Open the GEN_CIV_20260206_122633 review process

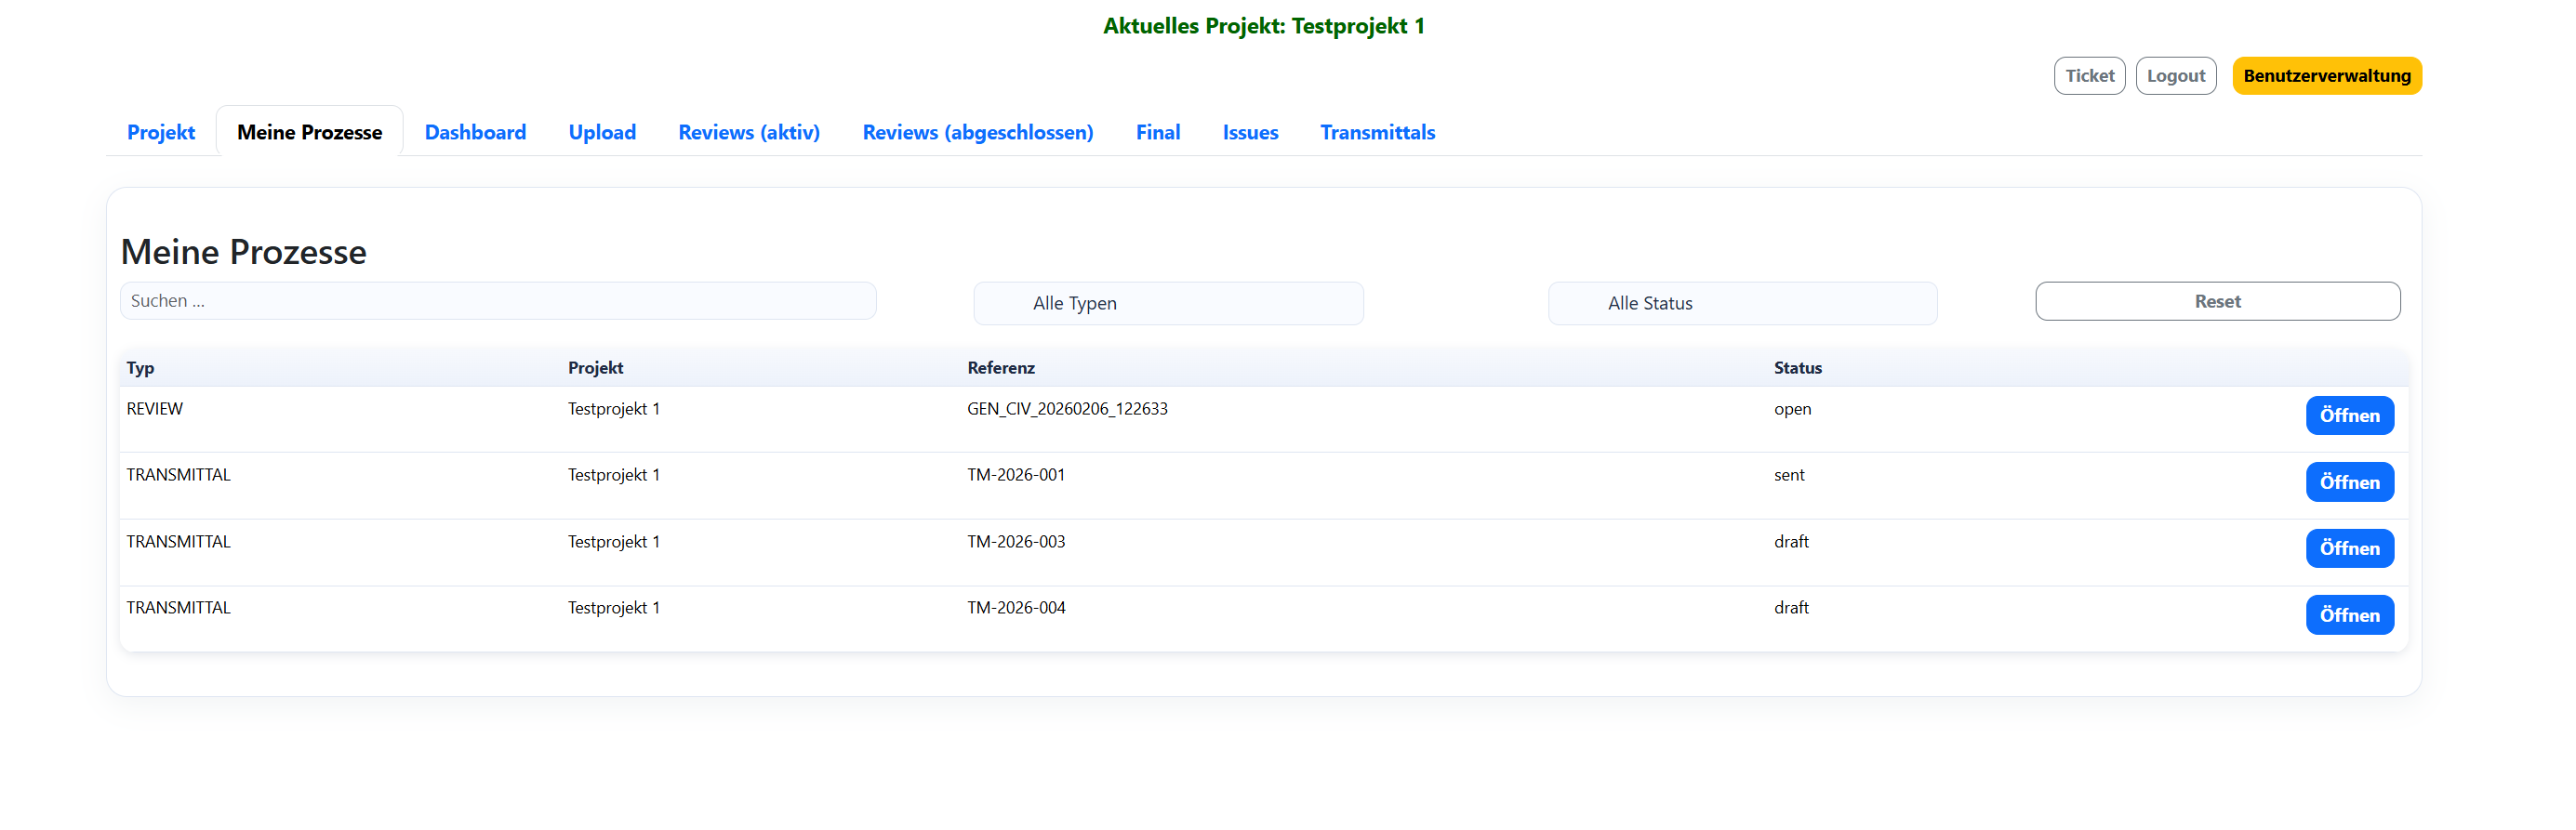pyautogui.click(x=2348, y=415)
